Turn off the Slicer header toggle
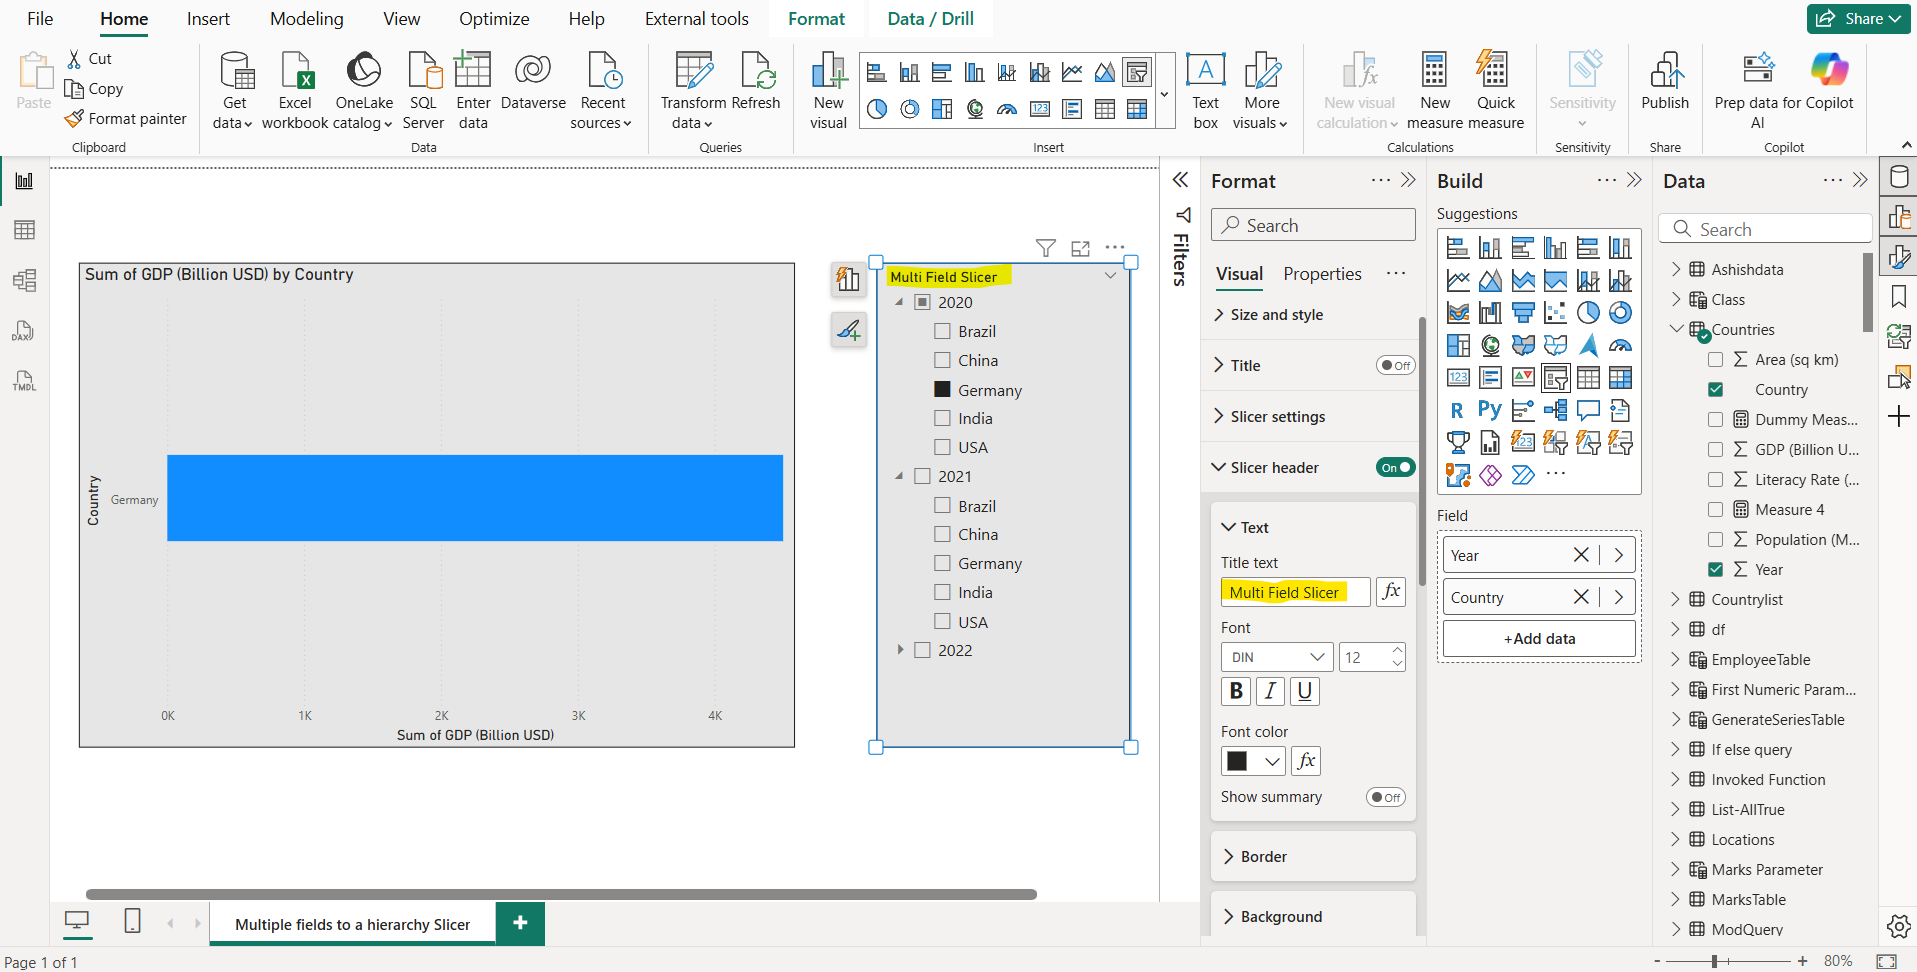The height and width of the screenshot is (972, 1917). pos(1396,467)
